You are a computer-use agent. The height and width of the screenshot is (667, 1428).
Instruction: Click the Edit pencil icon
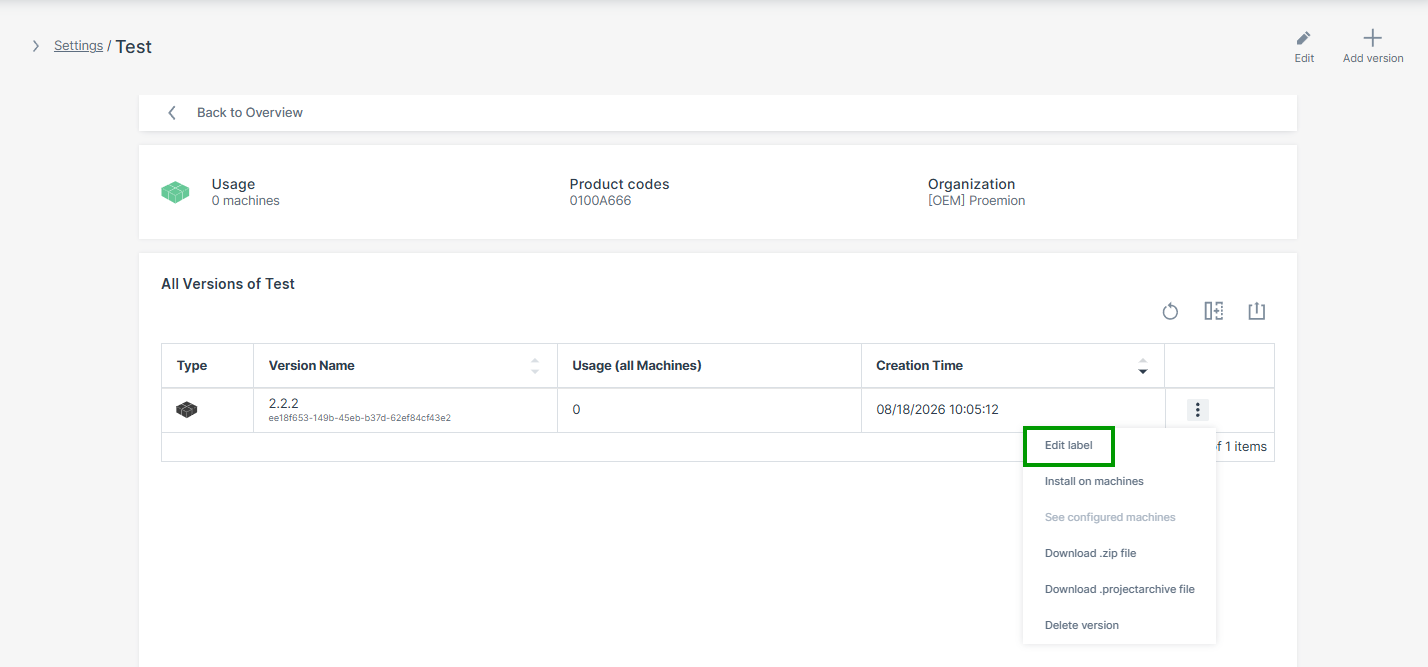pyautogui.click(x=1304, y=39)
